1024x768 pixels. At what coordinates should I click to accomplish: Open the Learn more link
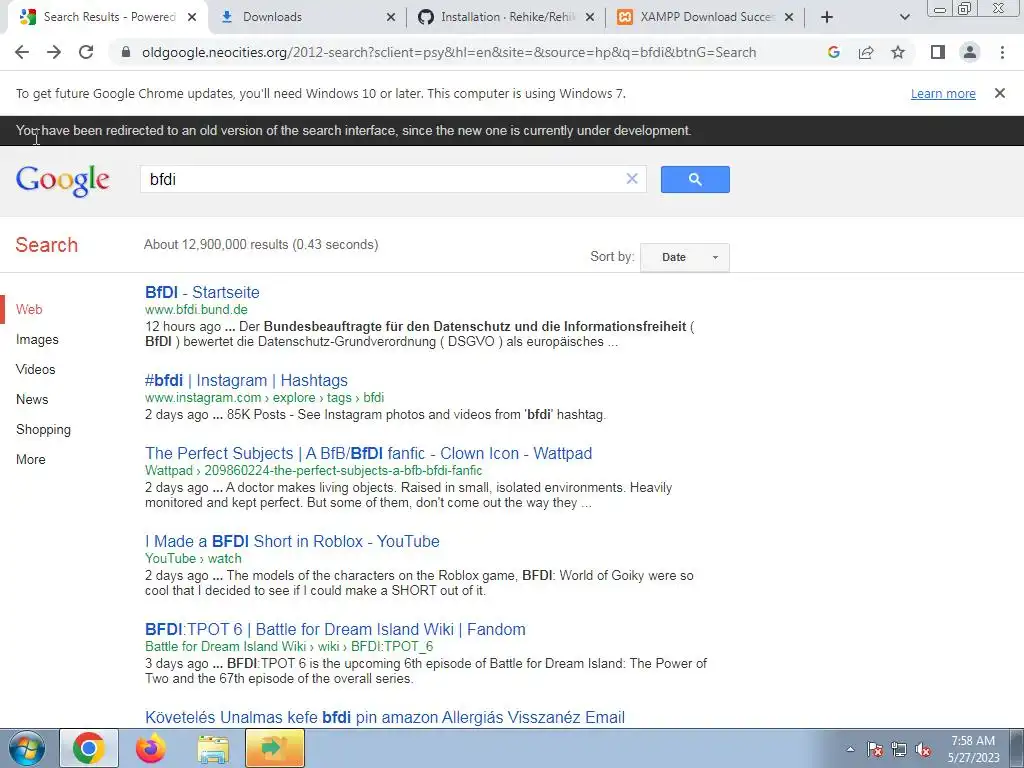(x=943, y=93)
